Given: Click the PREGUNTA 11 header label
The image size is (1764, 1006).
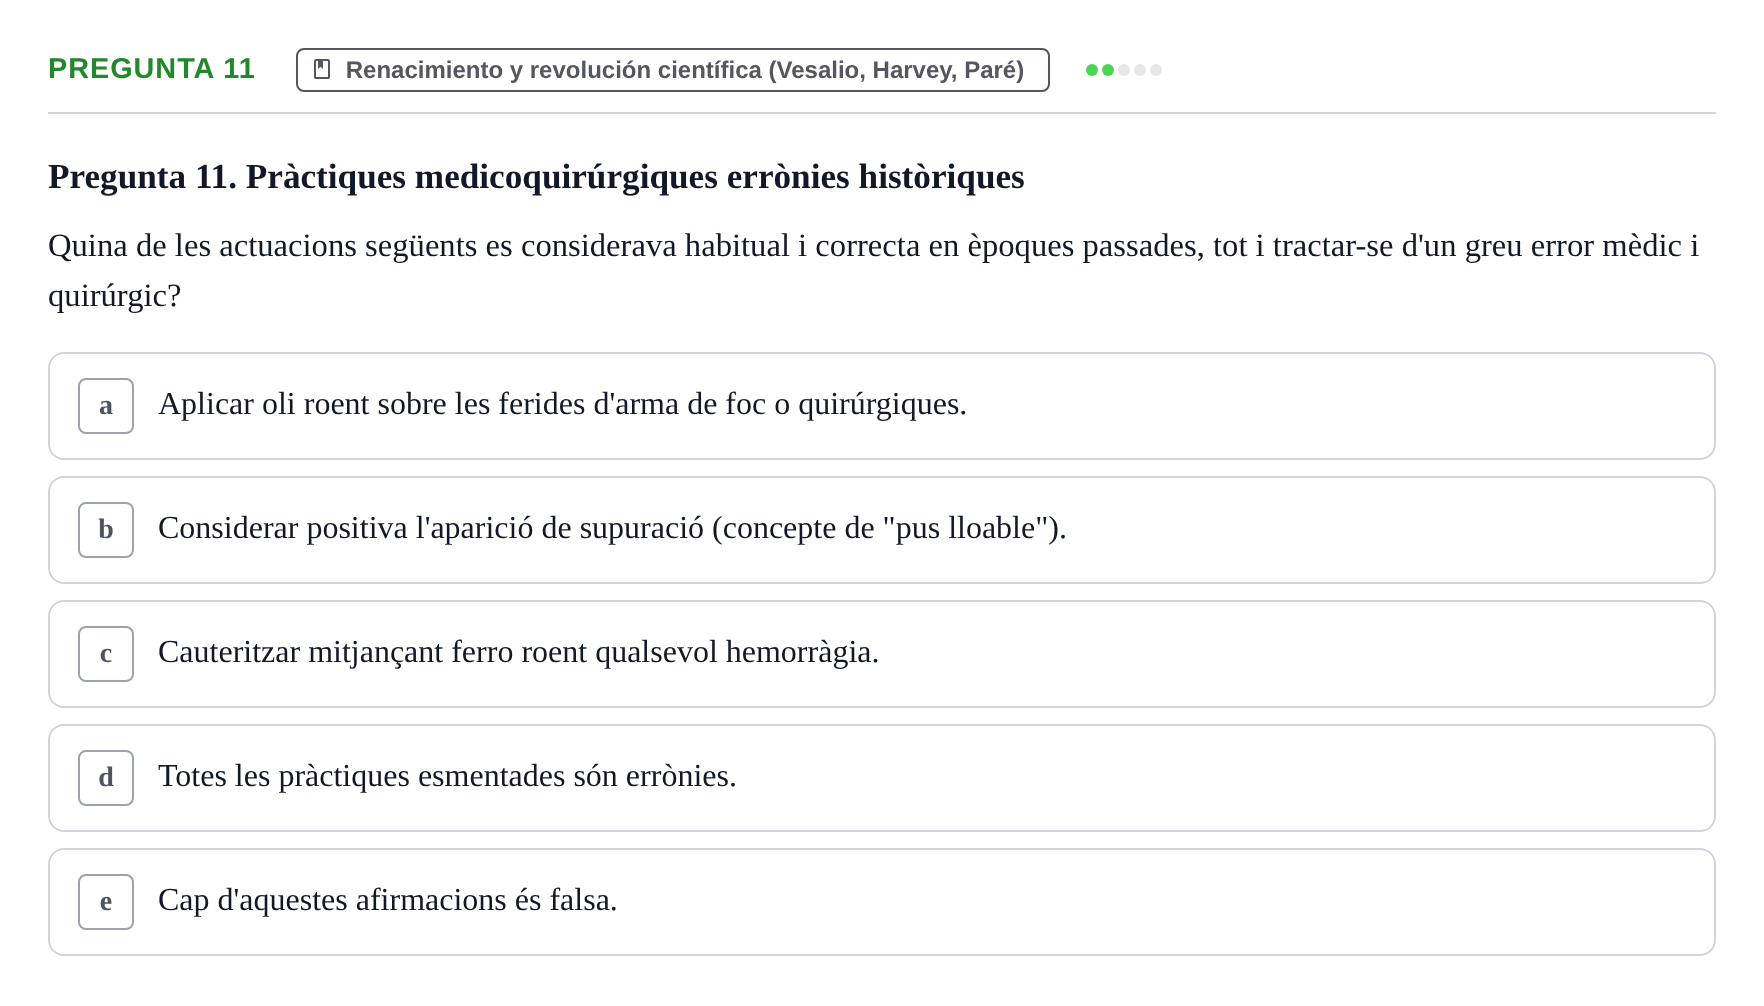Looking at the screenshot, I should pyautogui.click(x=151, y=68).
